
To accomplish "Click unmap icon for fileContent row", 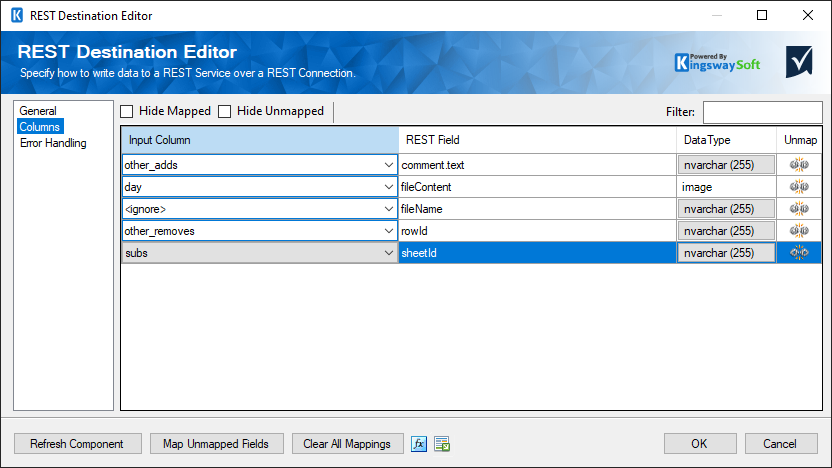I will click(x=799, y=187).
